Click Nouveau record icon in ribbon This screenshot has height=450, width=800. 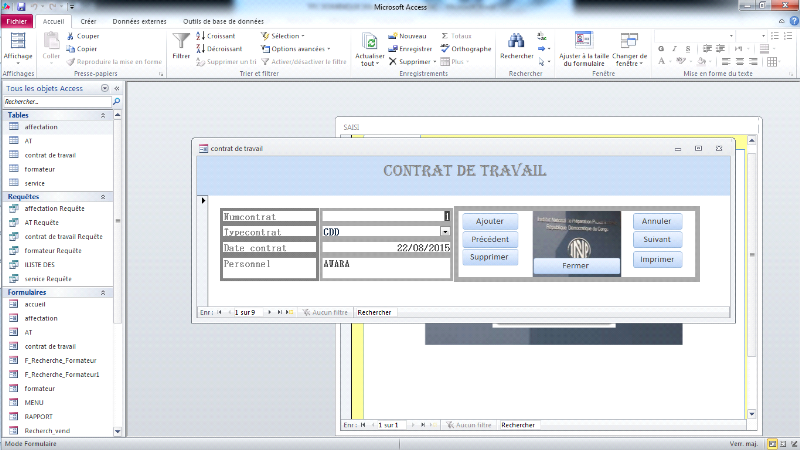click(x=393, y=35)
